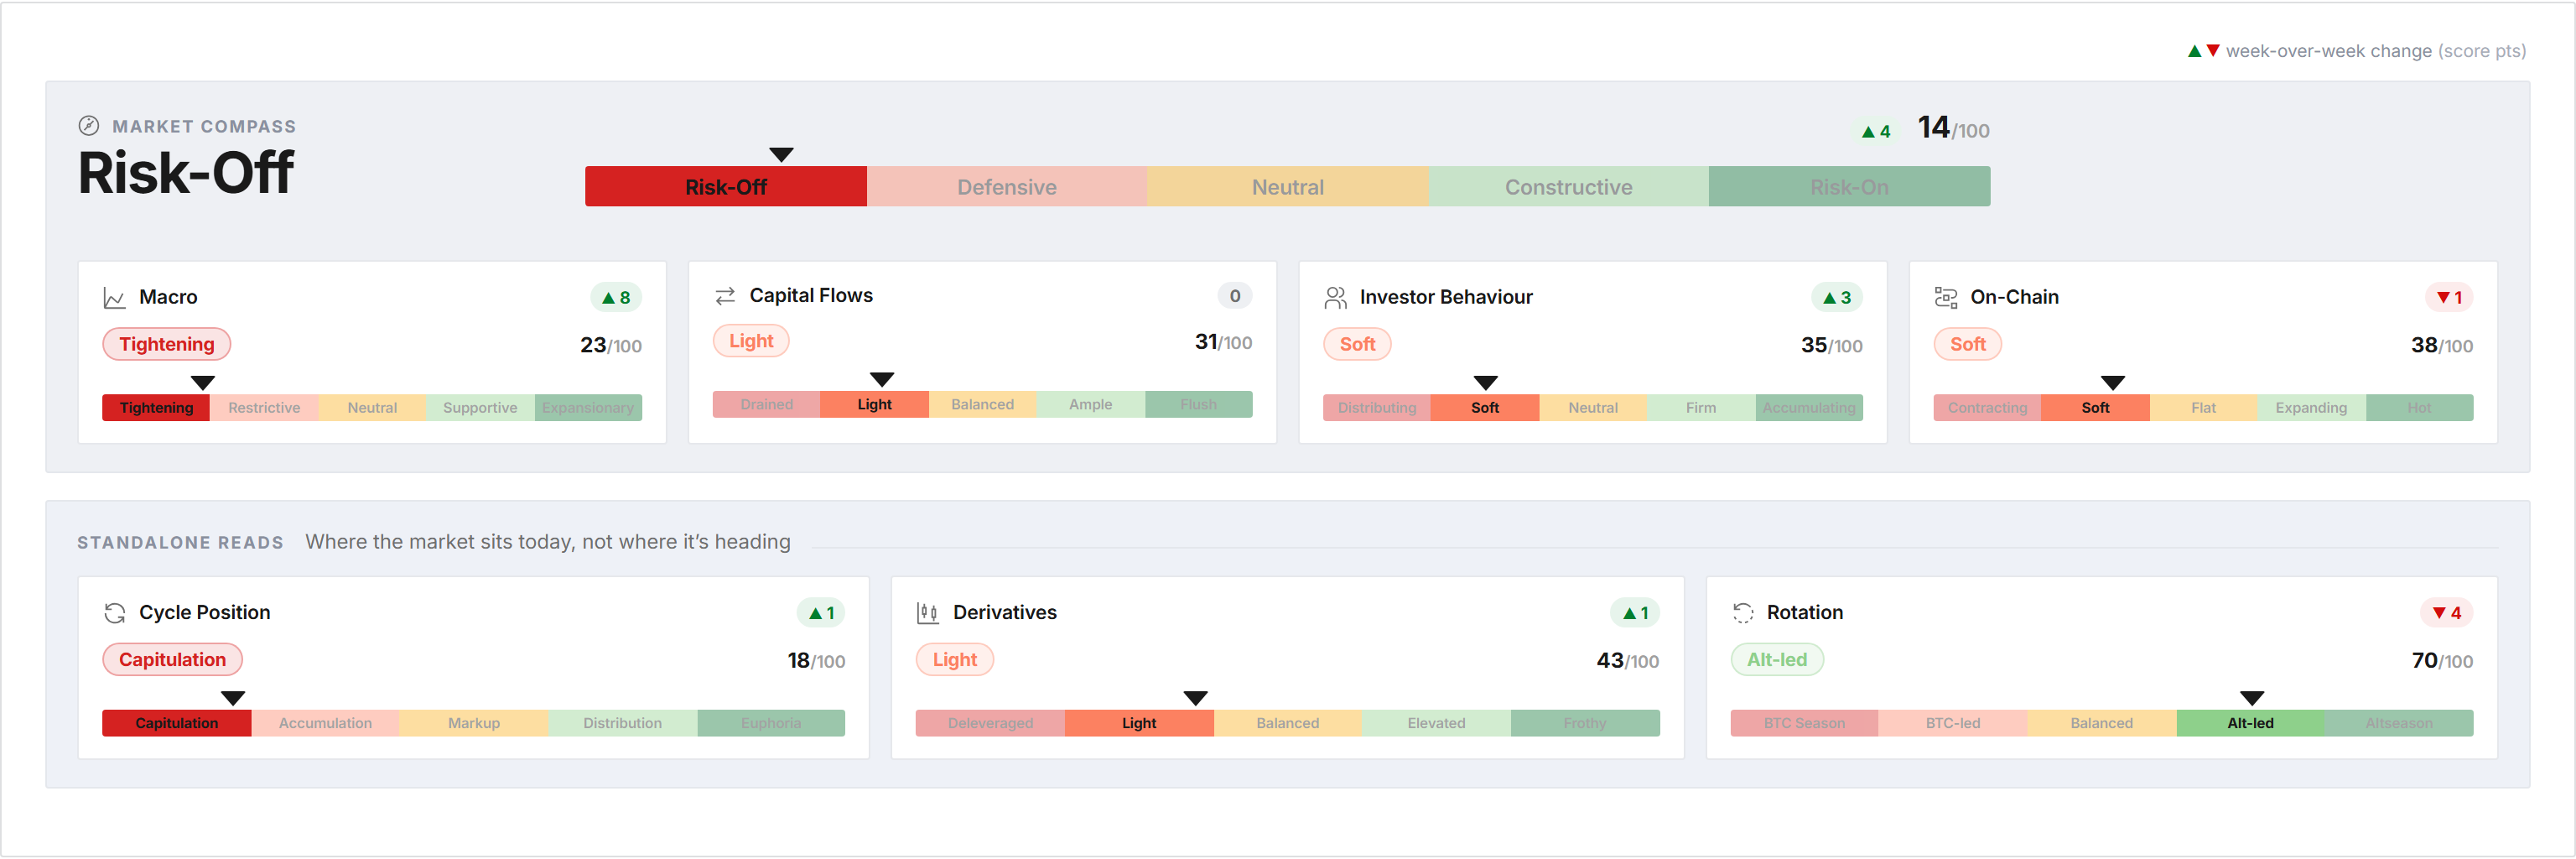
Task: Select the Neutral segment on Market Compass bar
Action: point(1288,187)
